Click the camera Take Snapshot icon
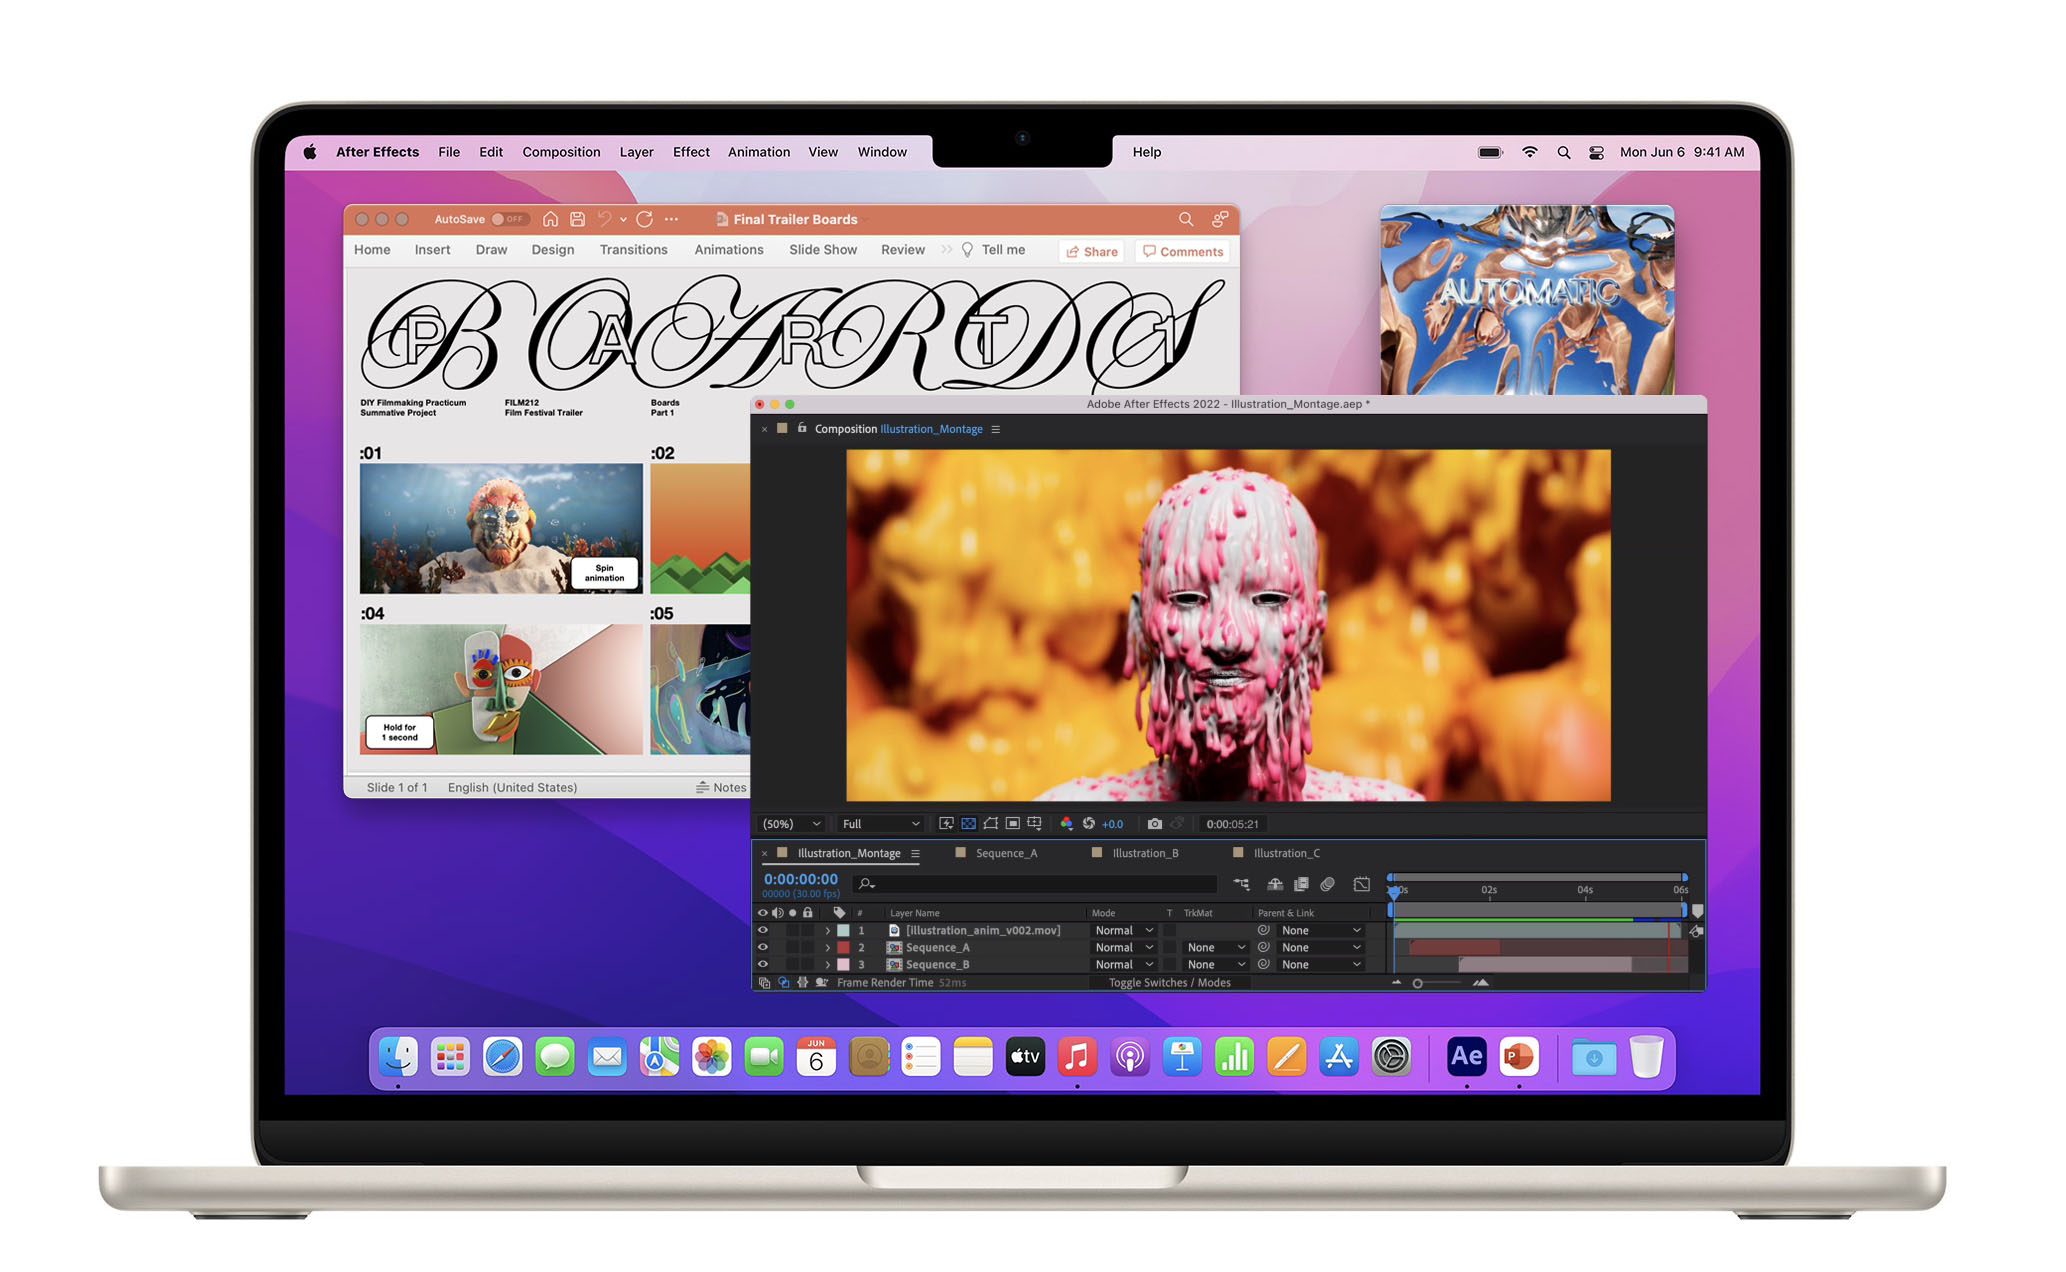 [1155, 824]
